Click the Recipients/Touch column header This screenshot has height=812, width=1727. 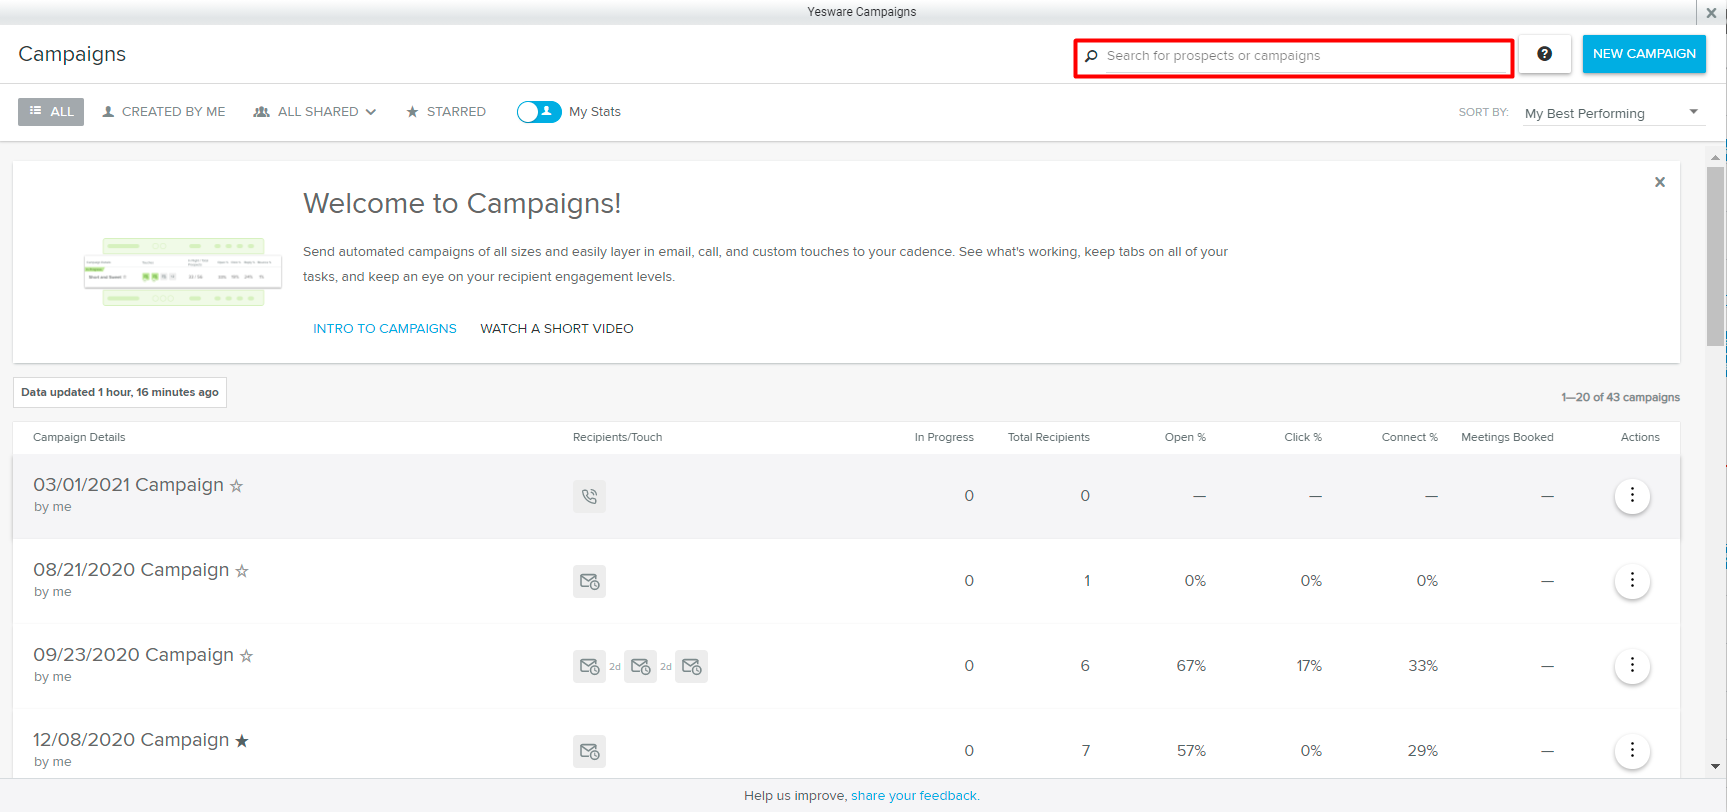click(x=617, y=437)
